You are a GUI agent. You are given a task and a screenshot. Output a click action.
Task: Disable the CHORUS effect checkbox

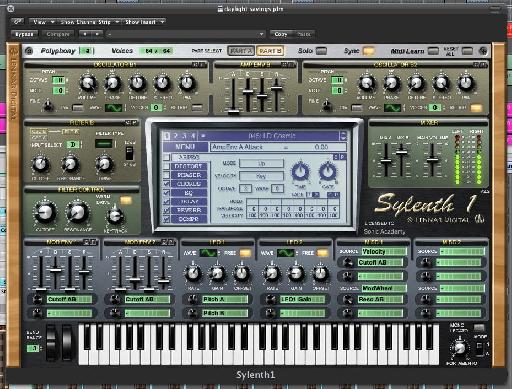click(167, 184)
